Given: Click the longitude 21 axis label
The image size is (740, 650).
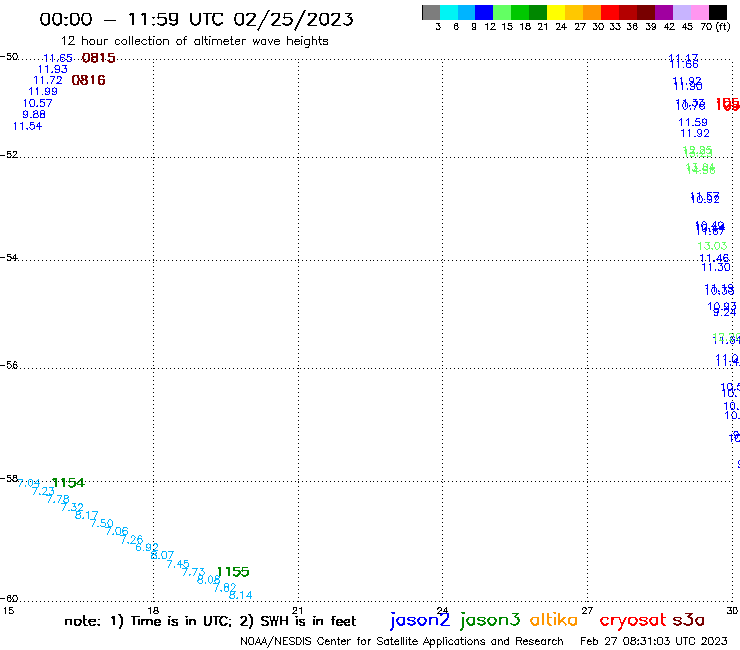Looking at the screenshot, I should pyautogui.click(x=298, y=610).
